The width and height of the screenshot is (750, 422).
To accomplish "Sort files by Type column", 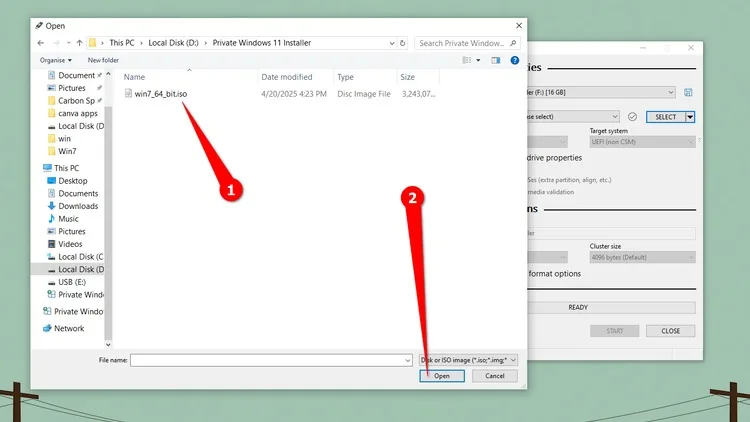I will 345,77.
